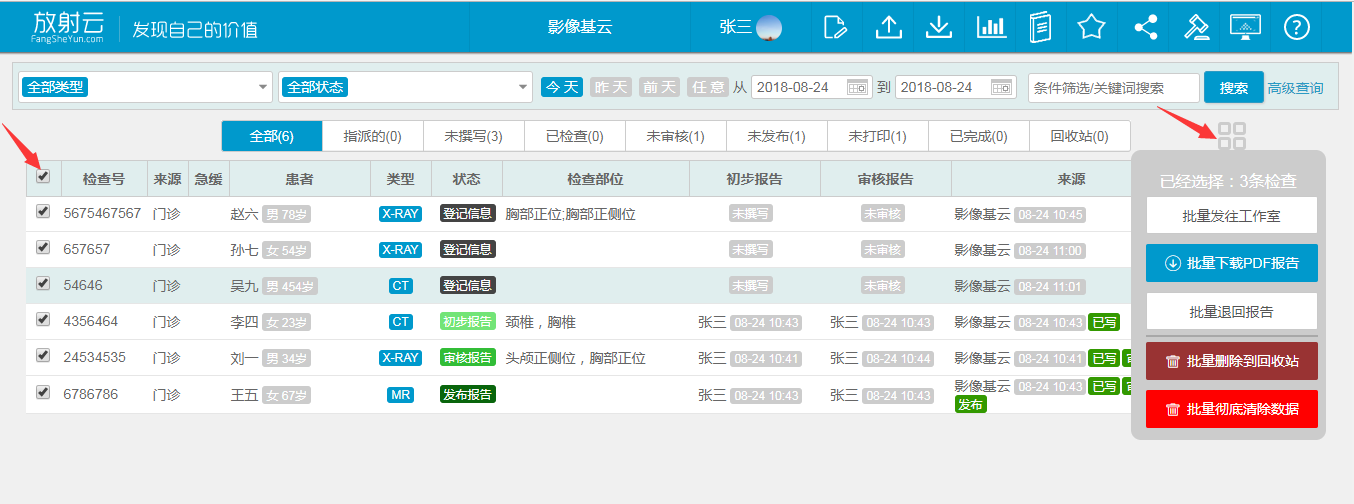Click the keyword search input field
This screenshot has height=504, width=1354.
coord(1113,87)
